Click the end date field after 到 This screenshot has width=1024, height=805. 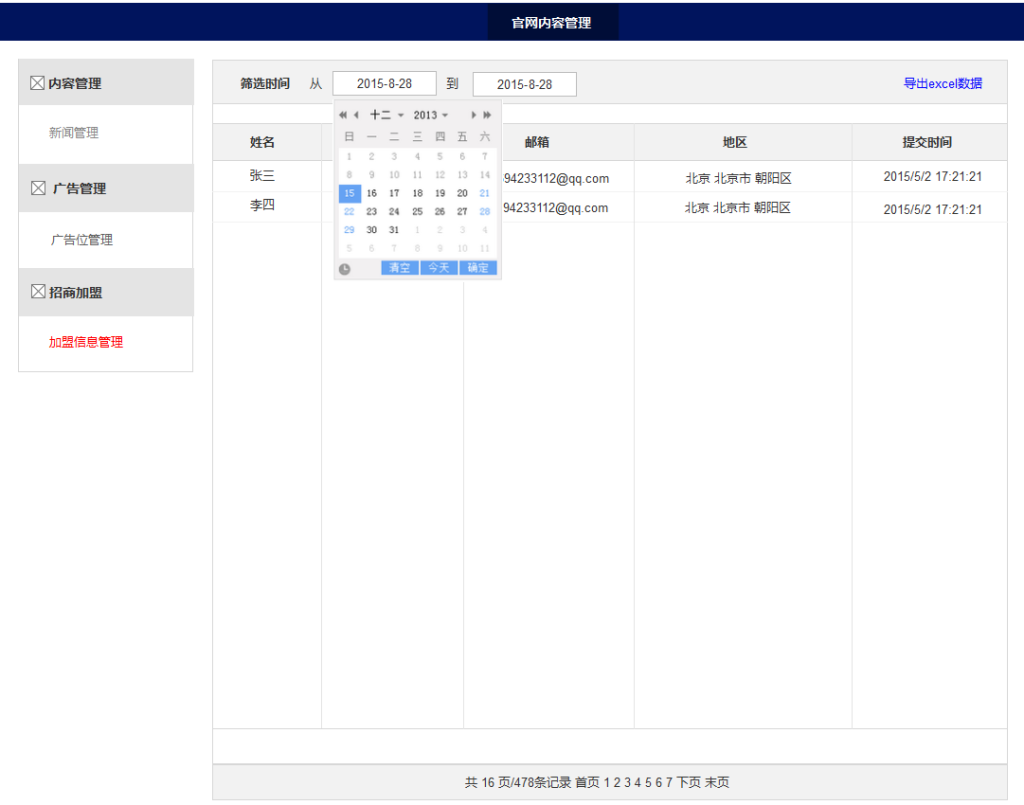pyautogui.click(x=524, y=85)
